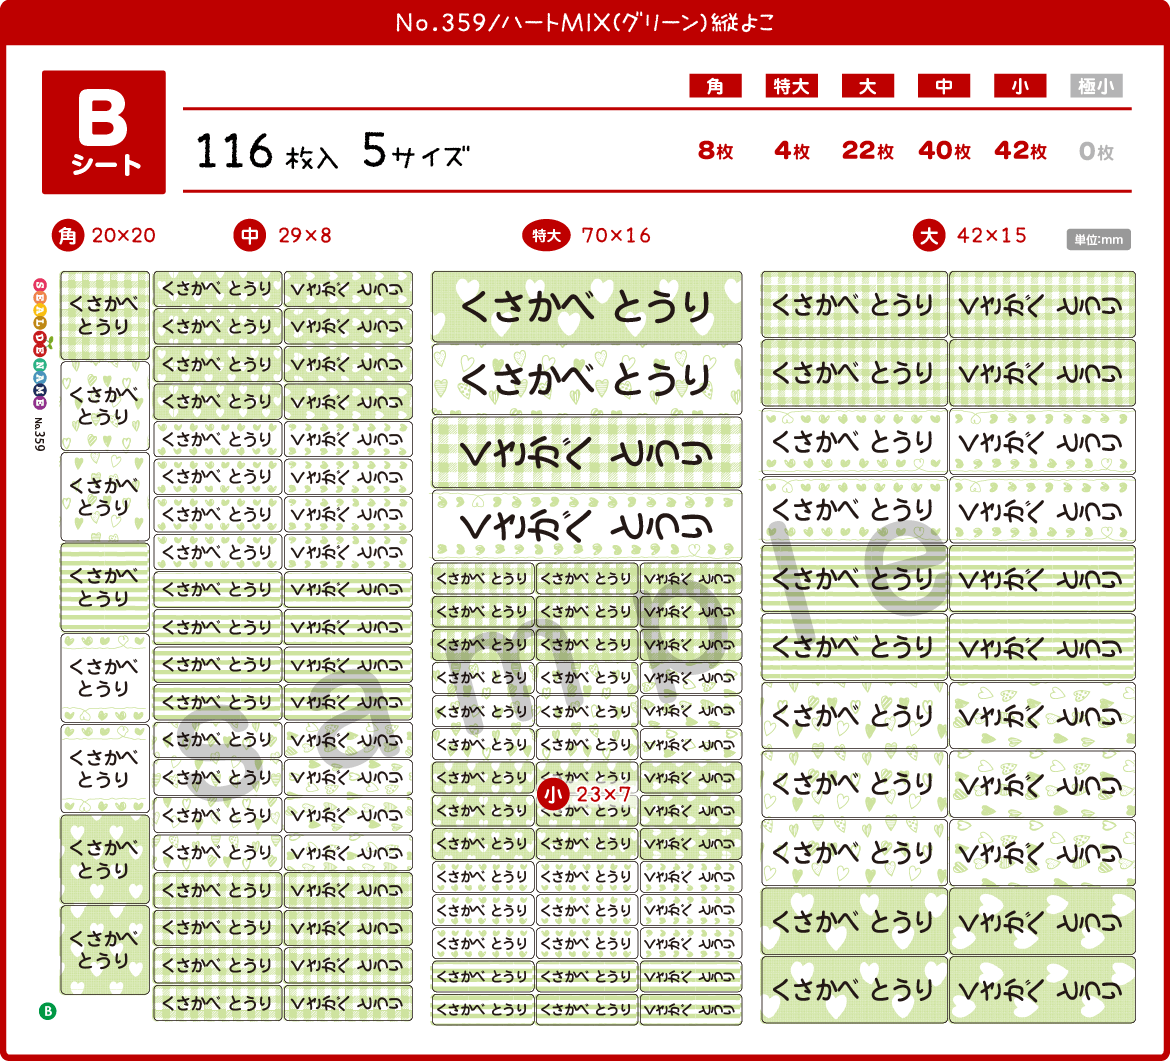Screen dimensions: 1170x1061
Task: Select the upside-down gingham 70×16 sticker
Action: pos(587,452)
